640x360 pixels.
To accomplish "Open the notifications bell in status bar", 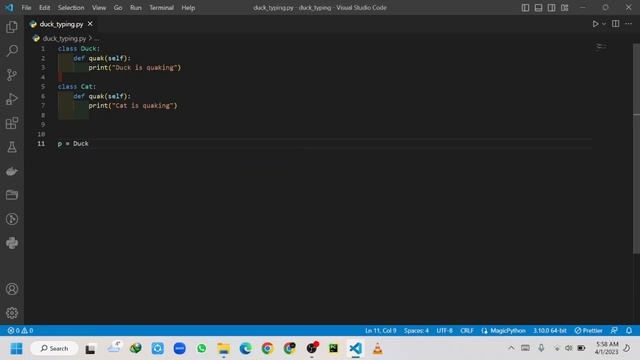I will pyautogui.click(x=629, y=330).
